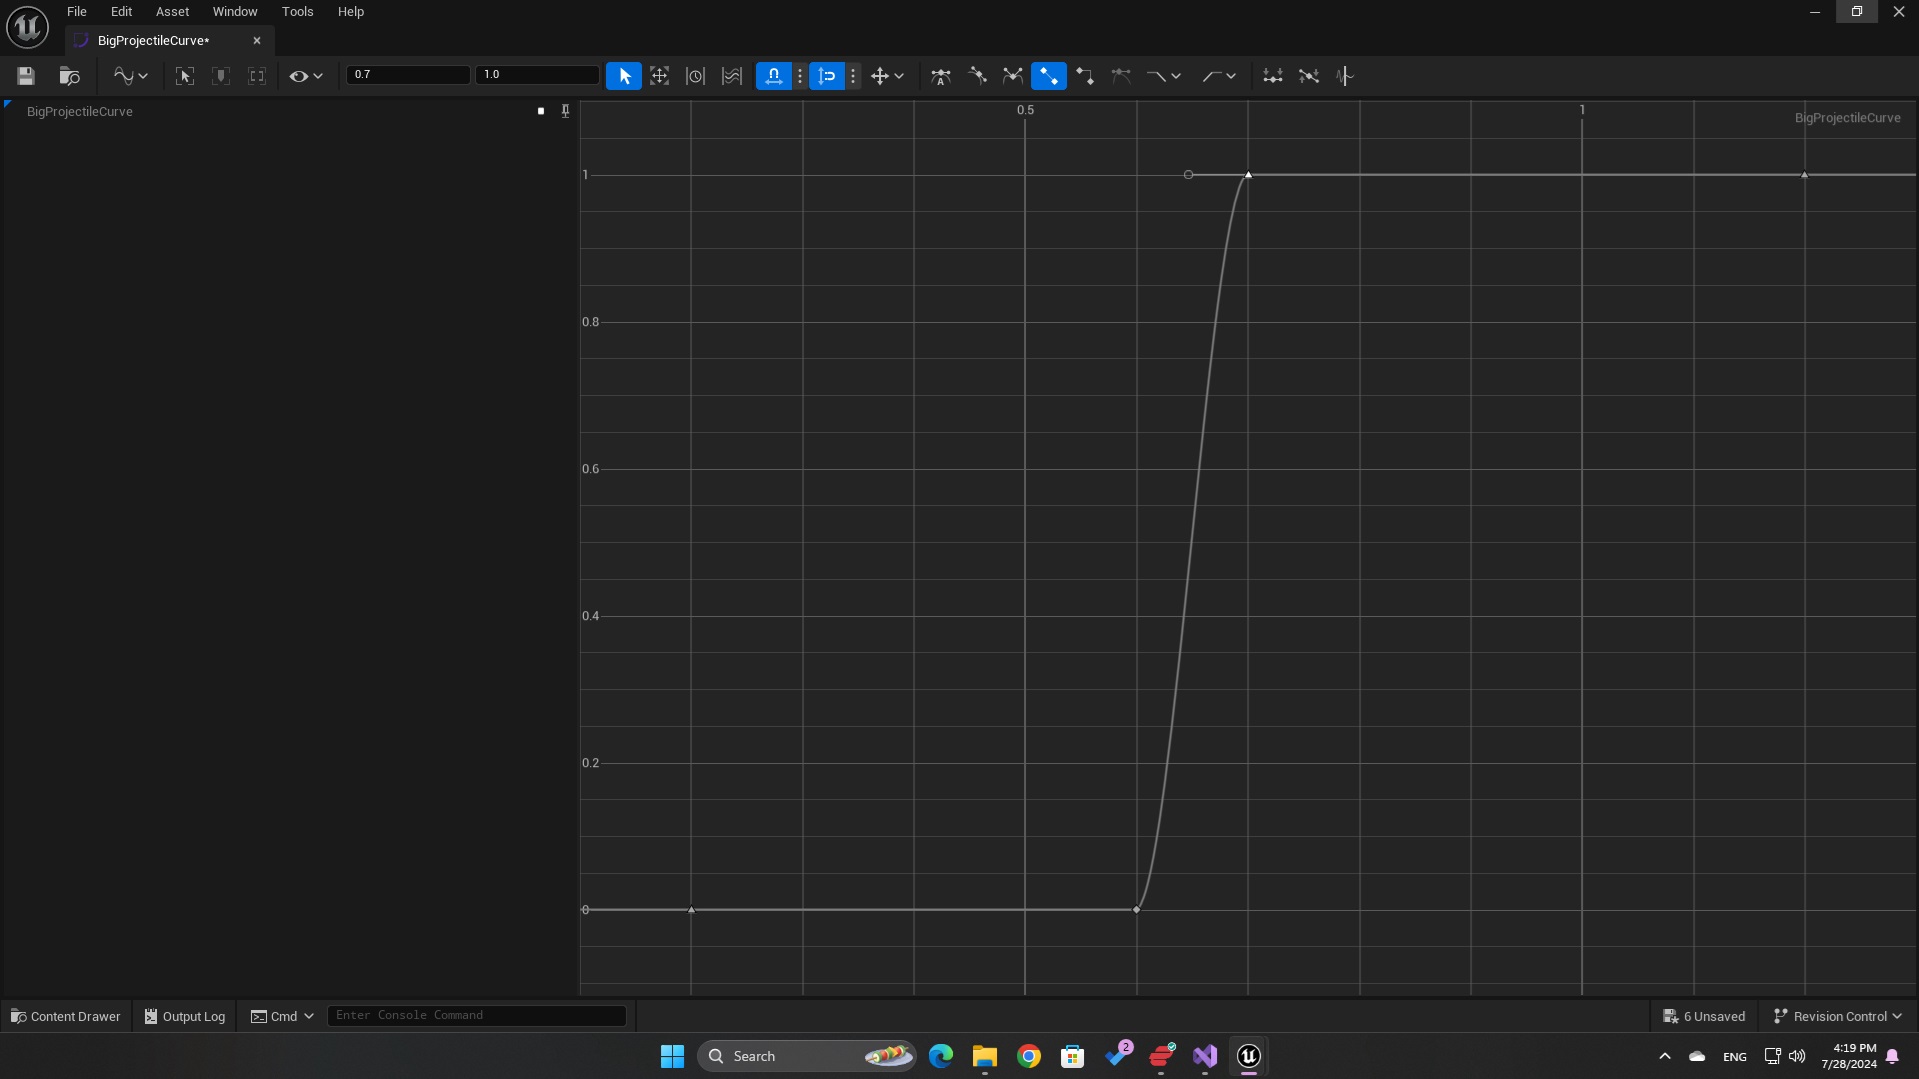
Task: Click the zoom to fit horizontal icon
Action: pos(257,76)
